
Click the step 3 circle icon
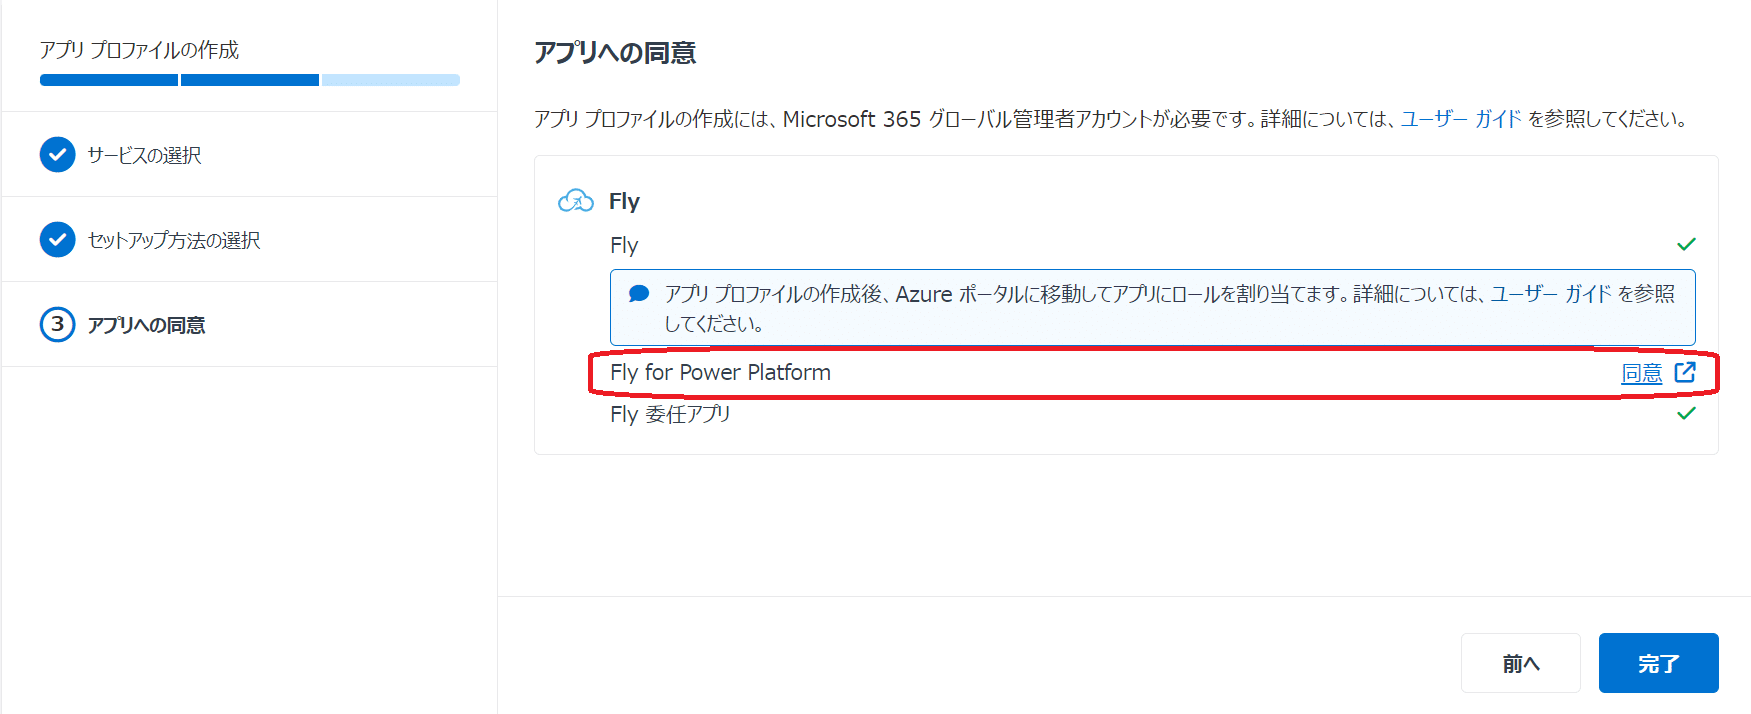click(57, 324)
